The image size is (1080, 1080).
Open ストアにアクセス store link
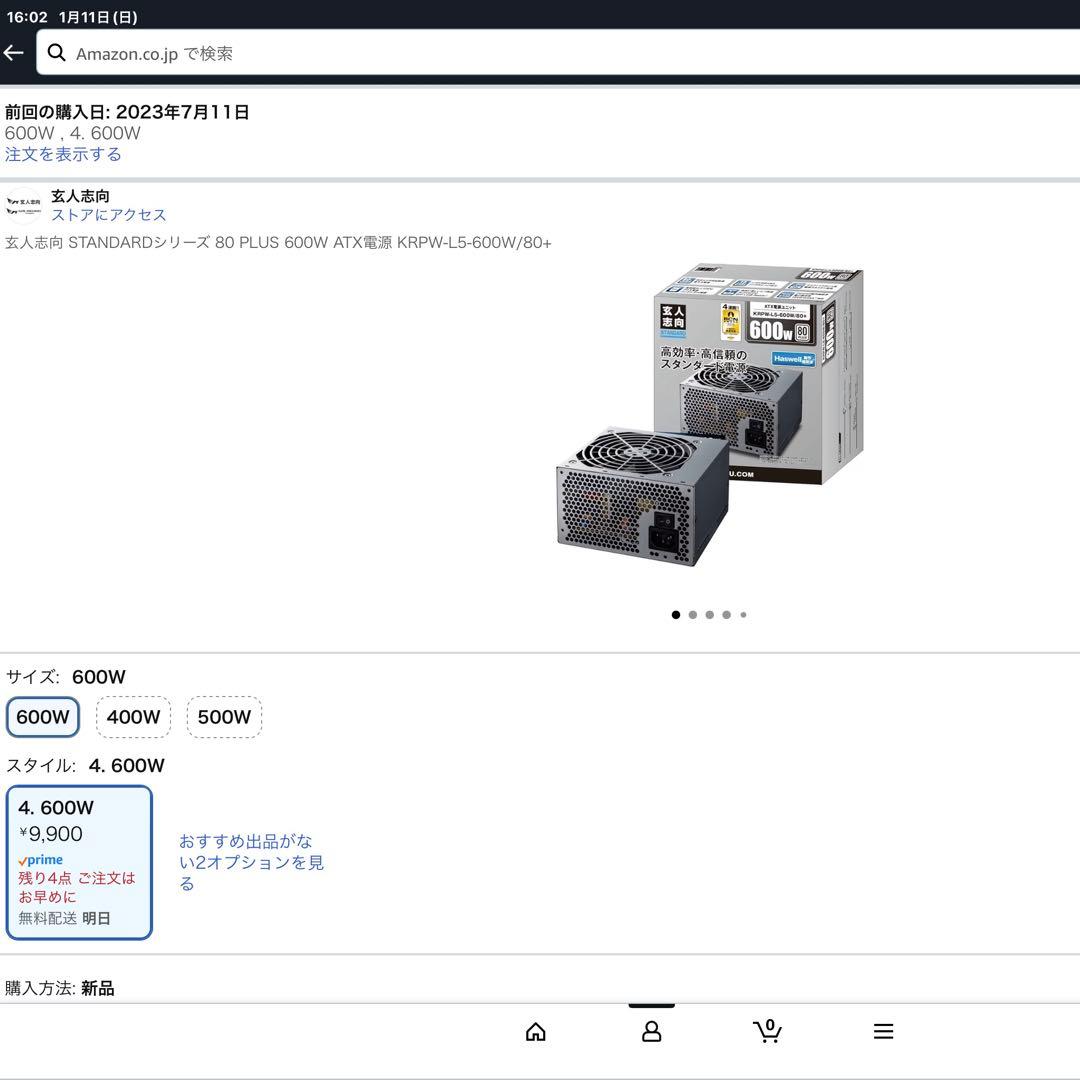click(x=109, y=215)
